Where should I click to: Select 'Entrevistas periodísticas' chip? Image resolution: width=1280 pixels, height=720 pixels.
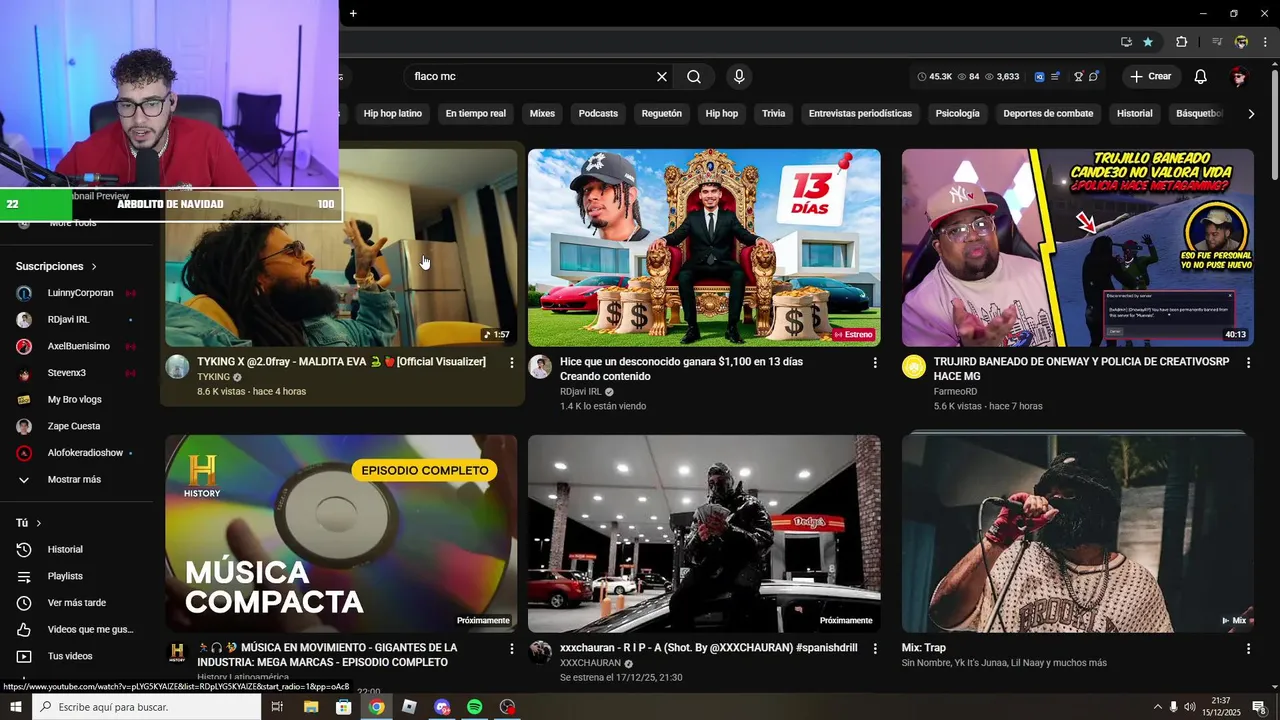tap(860, 114)
